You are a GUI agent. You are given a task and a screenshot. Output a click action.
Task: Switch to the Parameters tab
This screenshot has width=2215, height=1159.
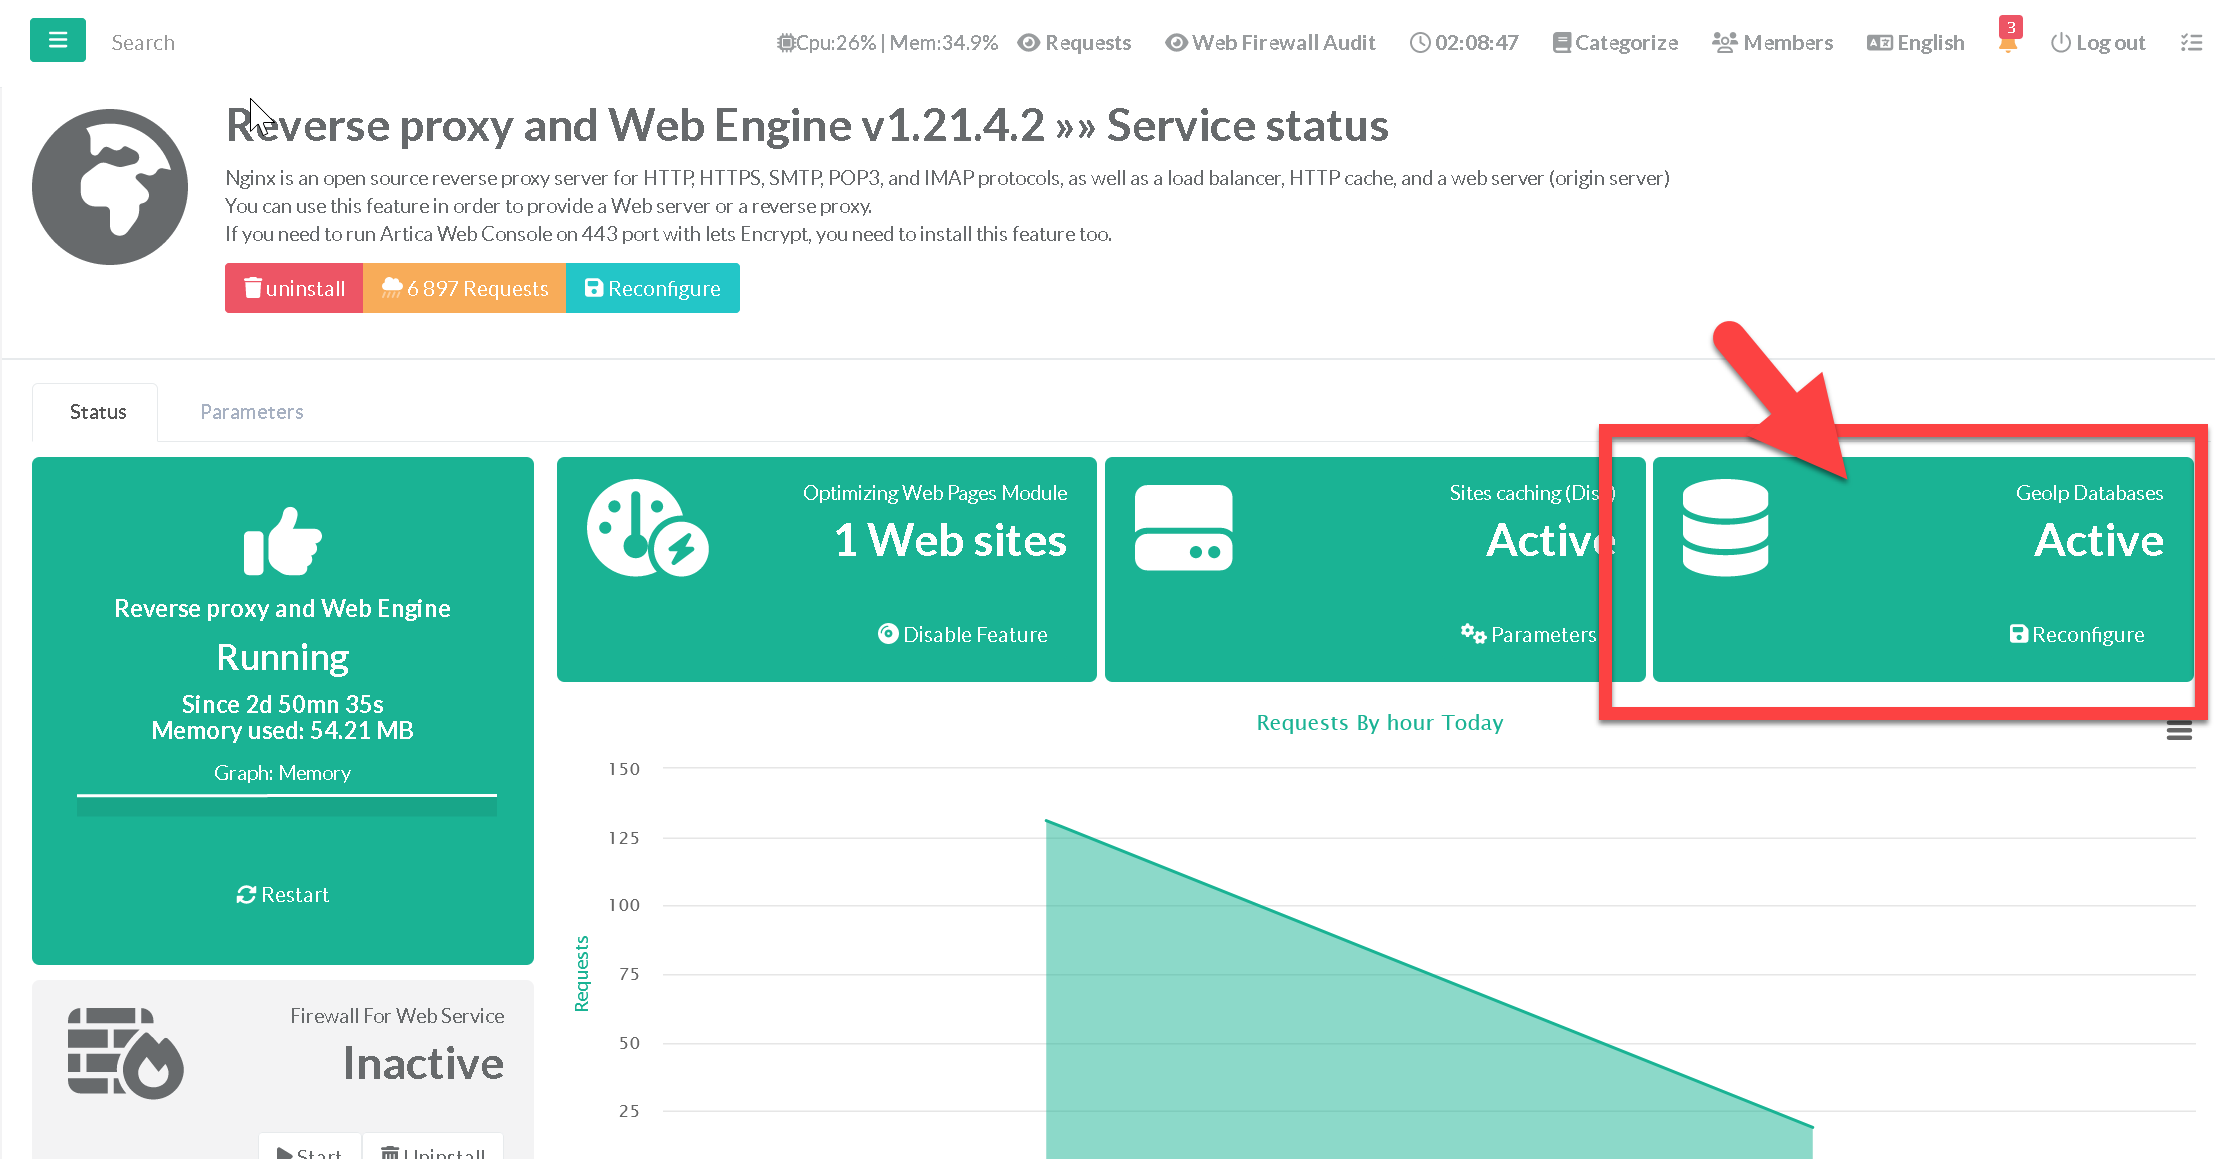click(251, 412)
